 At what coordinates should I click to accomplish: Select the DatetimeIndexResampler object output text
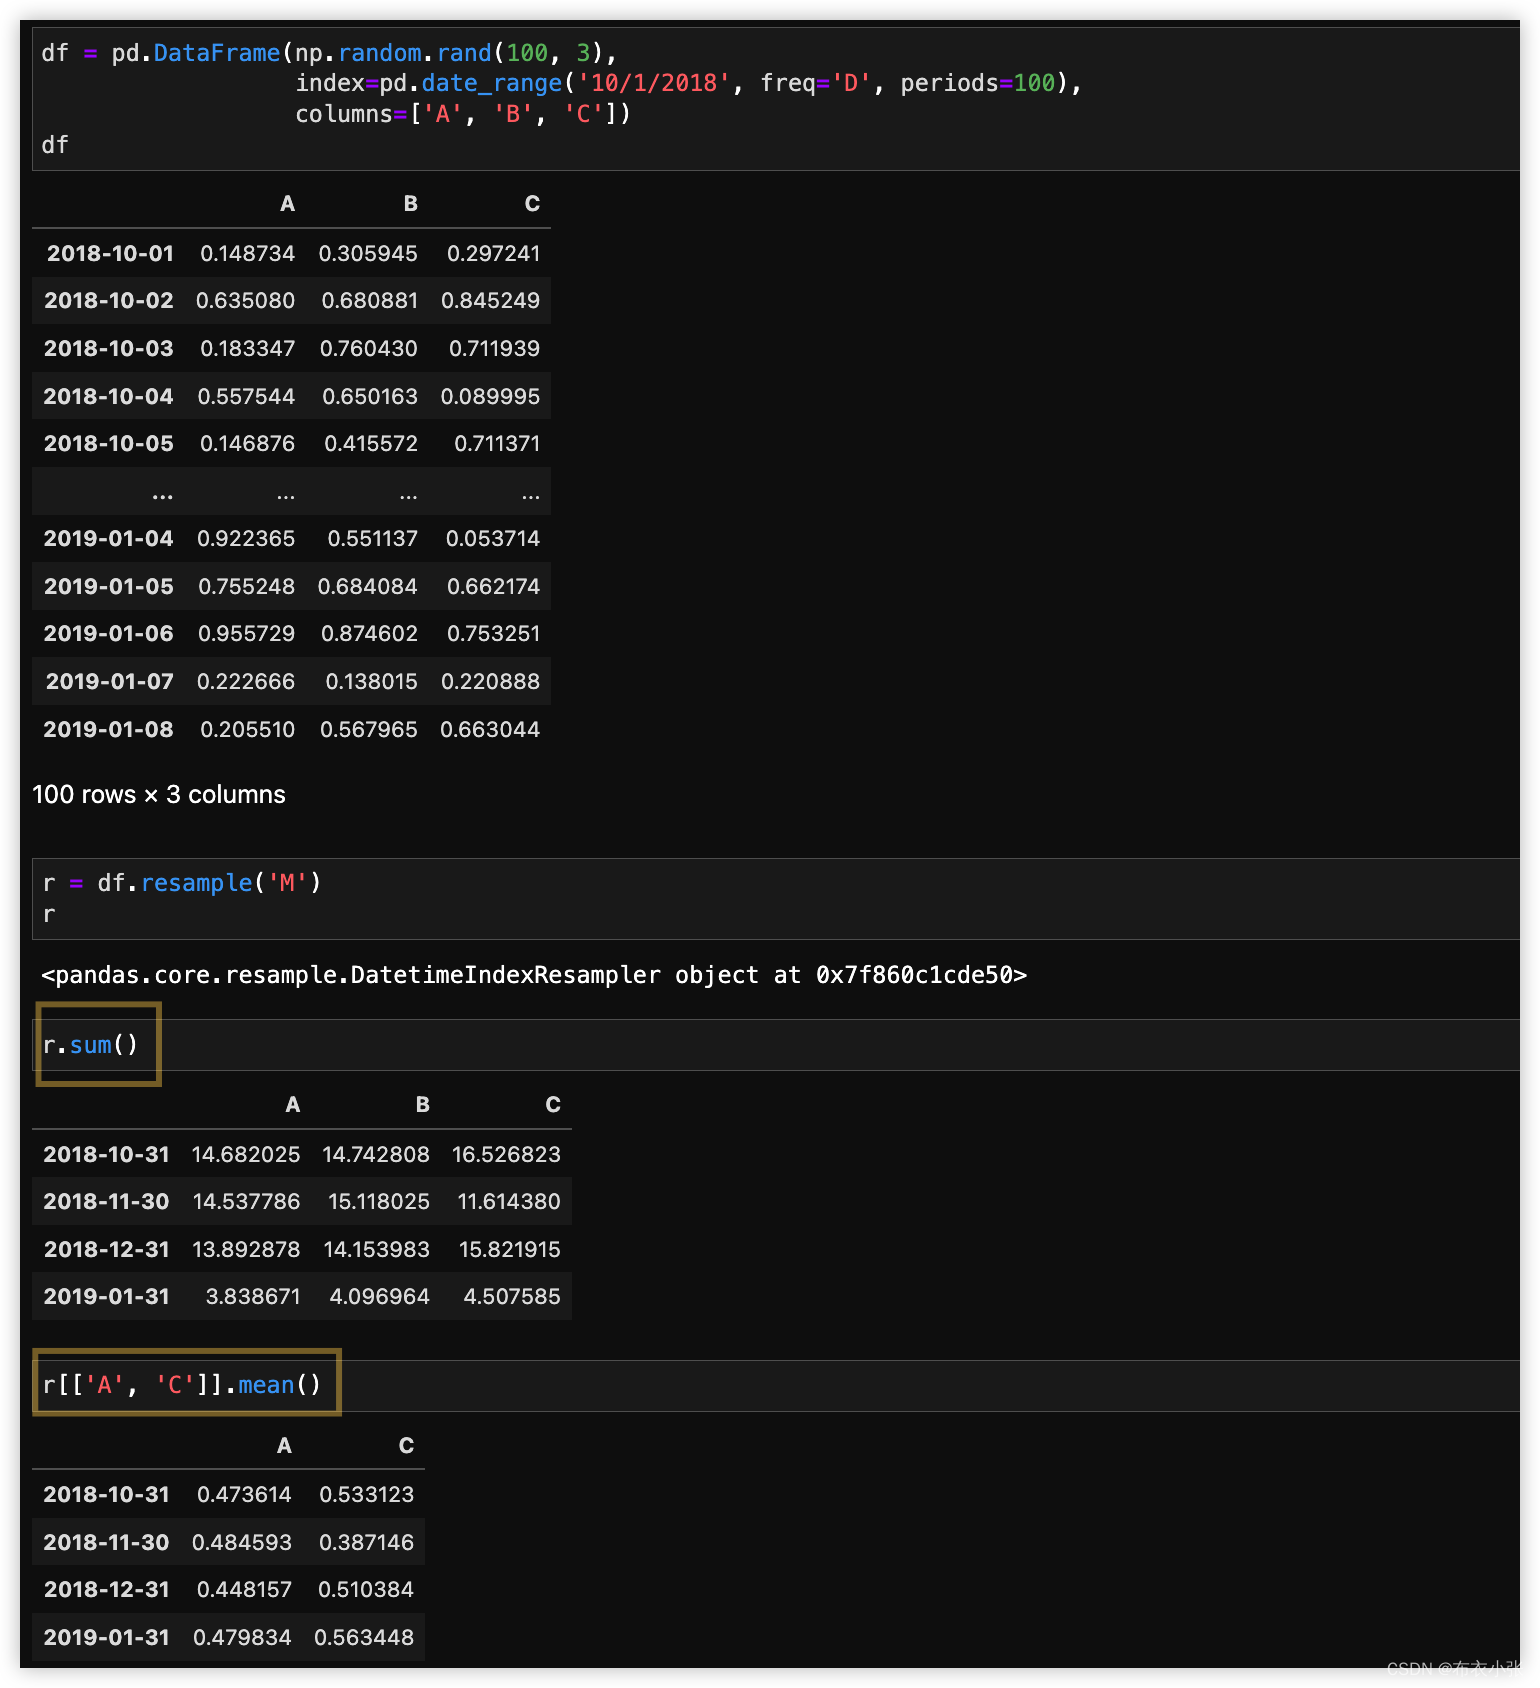tap(534, 975)
